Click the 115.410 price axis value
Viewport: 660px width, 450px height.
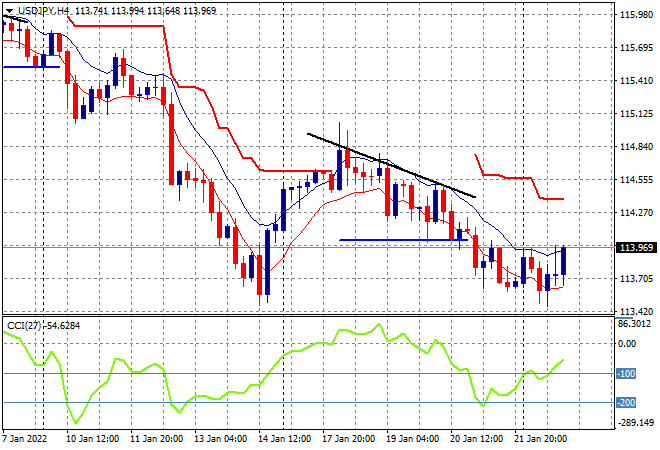coord(636,80)
